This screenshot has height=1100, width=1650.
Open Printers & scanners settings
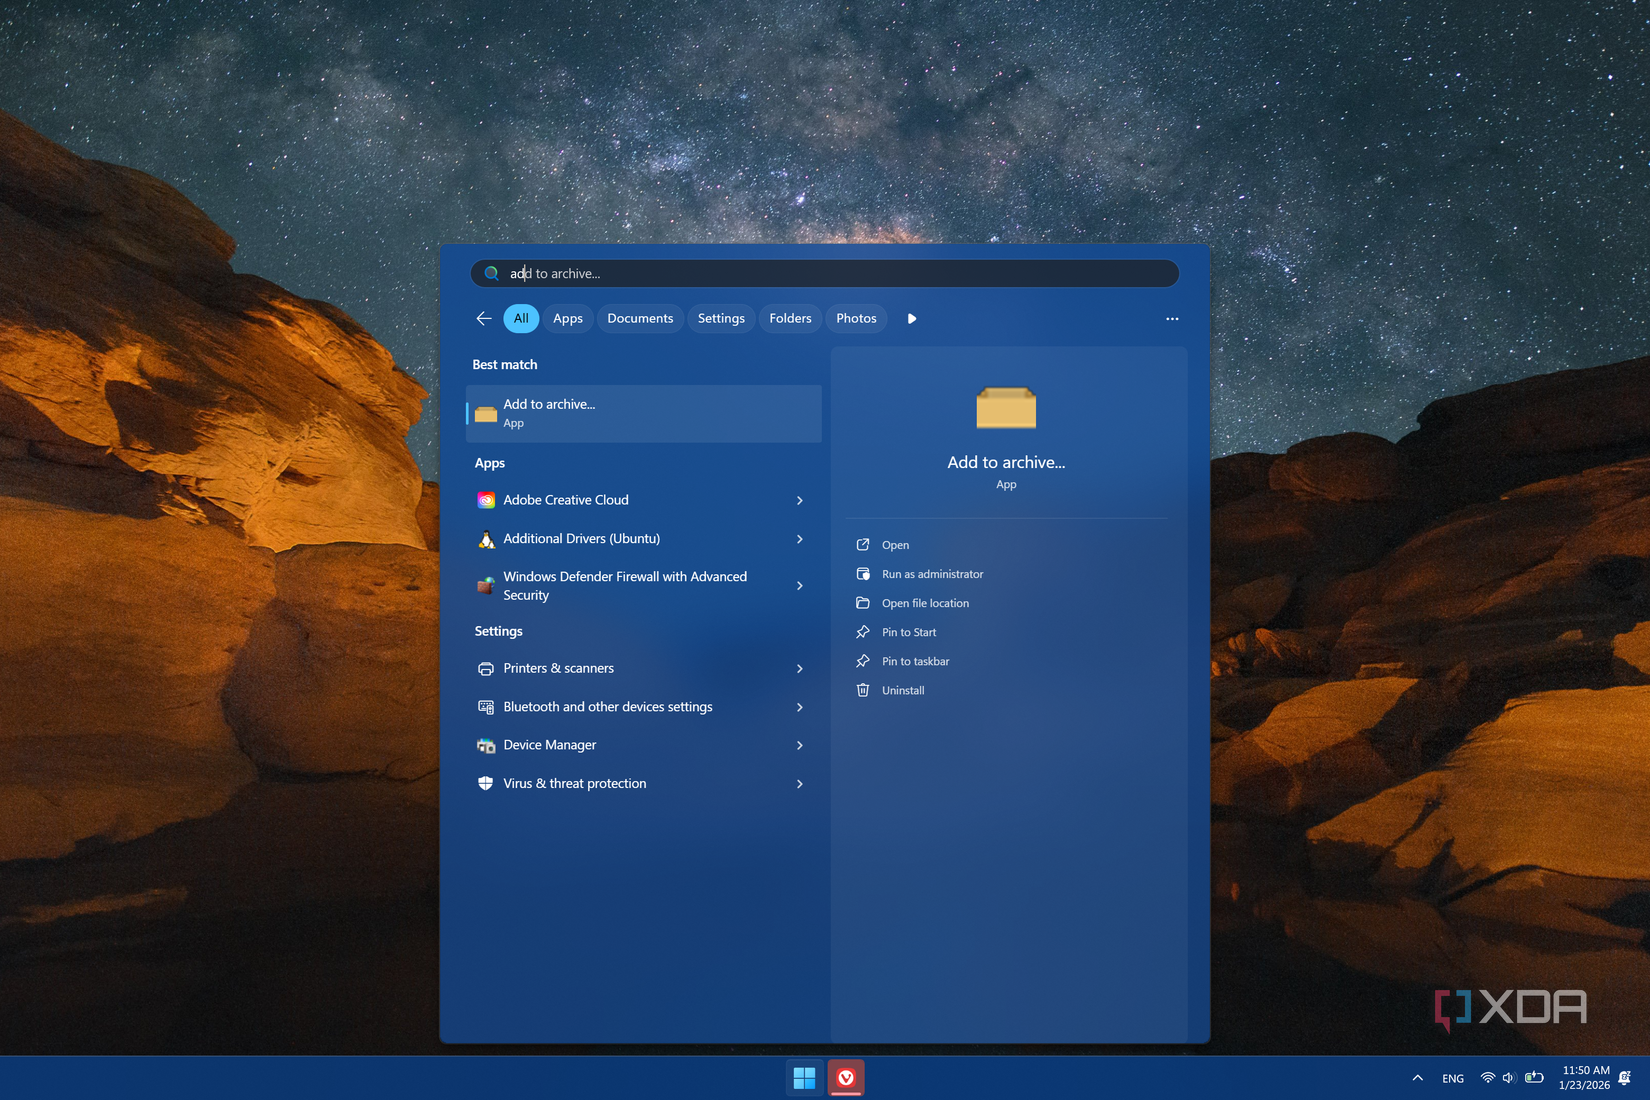coord(558,668)
